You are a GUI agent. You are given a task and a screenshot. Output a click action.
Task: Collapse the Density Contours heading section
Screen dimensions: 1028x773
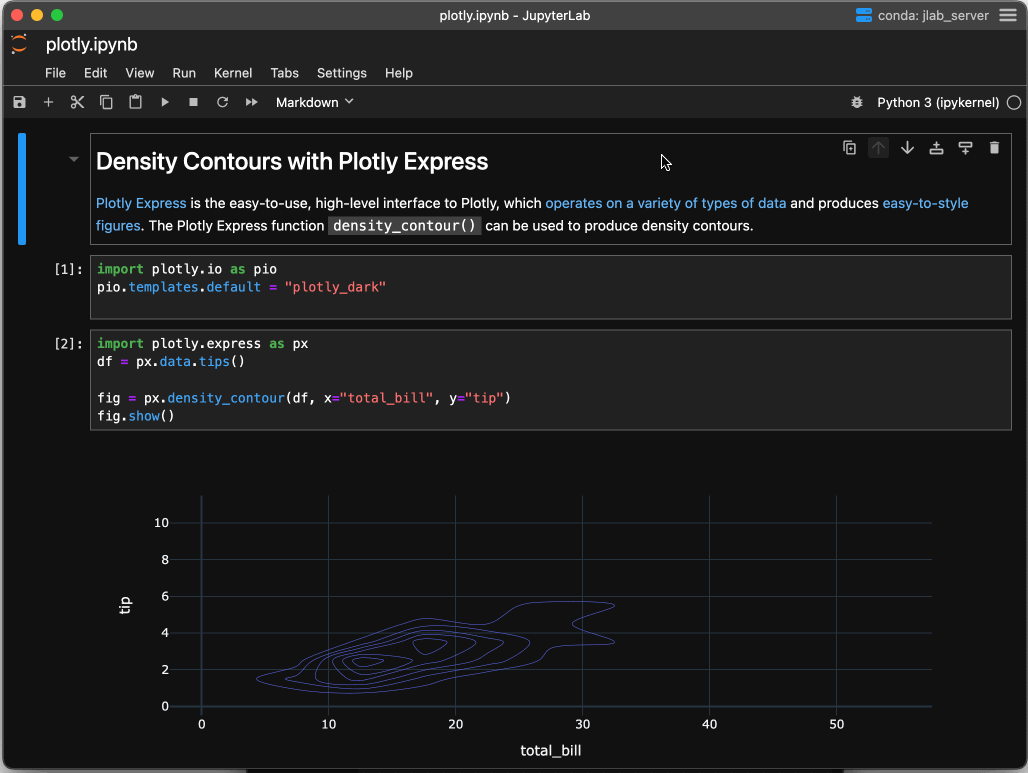pos(73,159)
